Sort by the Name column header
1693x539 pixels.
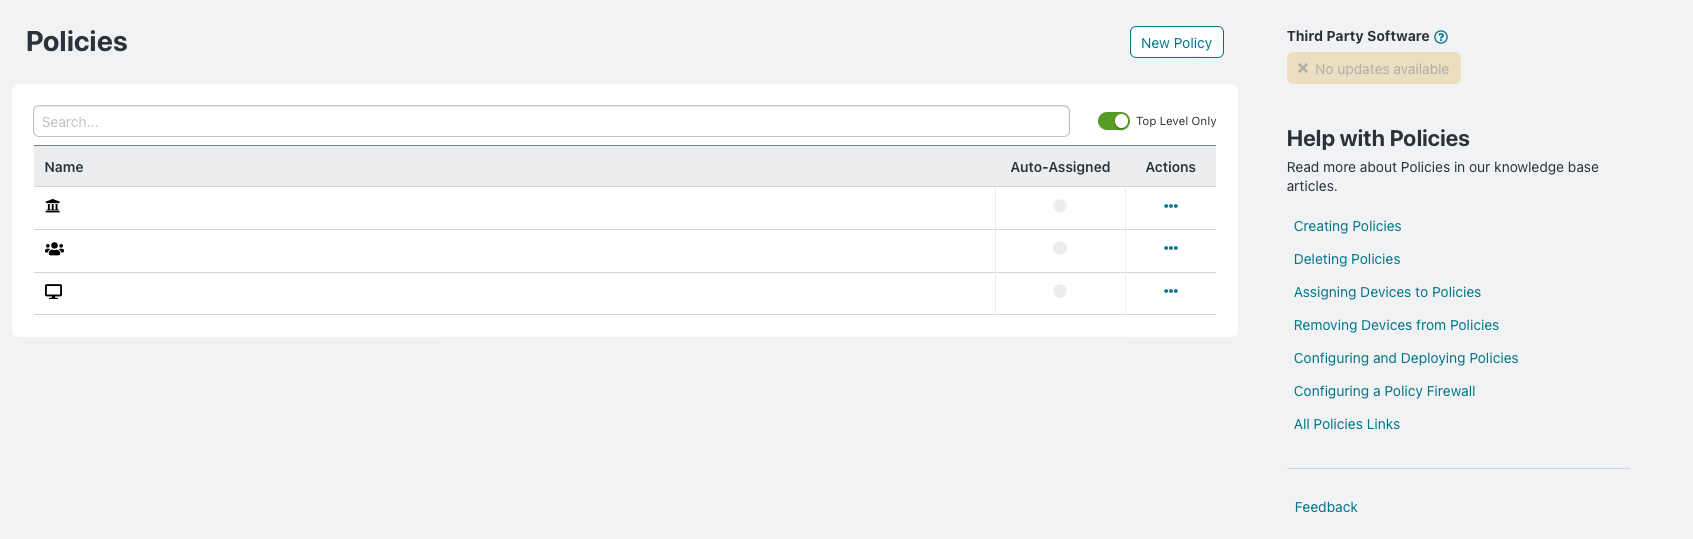point(64,167)
